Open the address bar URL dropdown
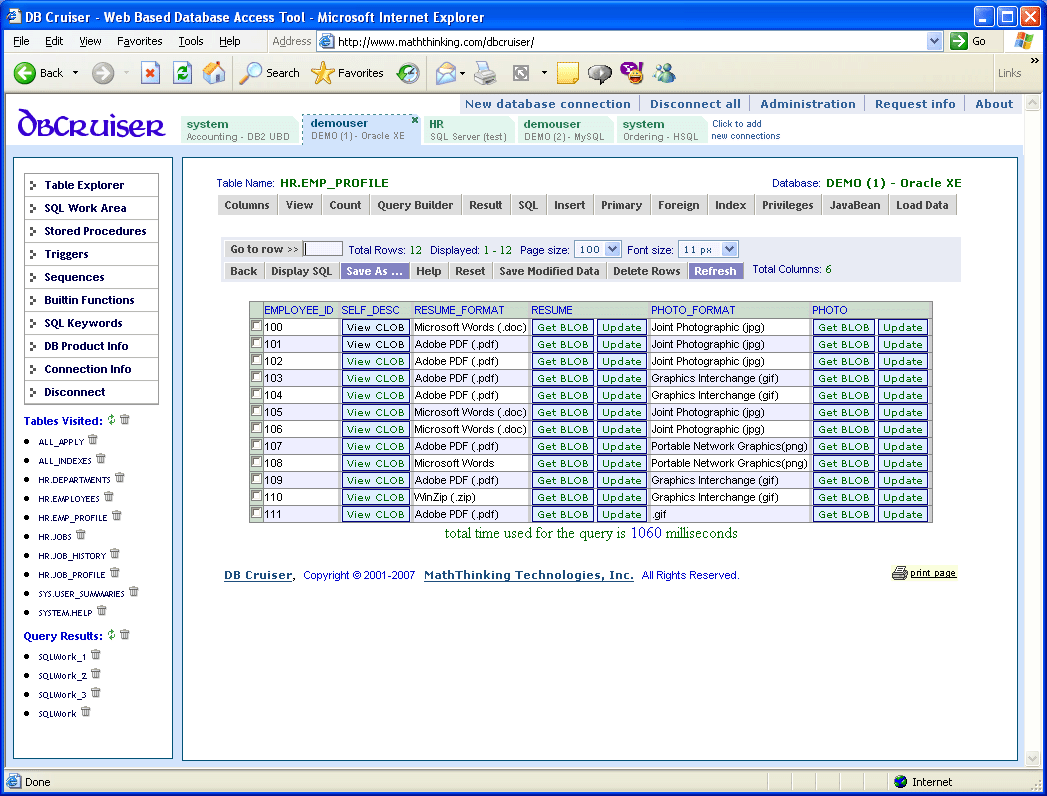Image resolution: width=1047 pixels, height=796 pixels. click(934, 41)
